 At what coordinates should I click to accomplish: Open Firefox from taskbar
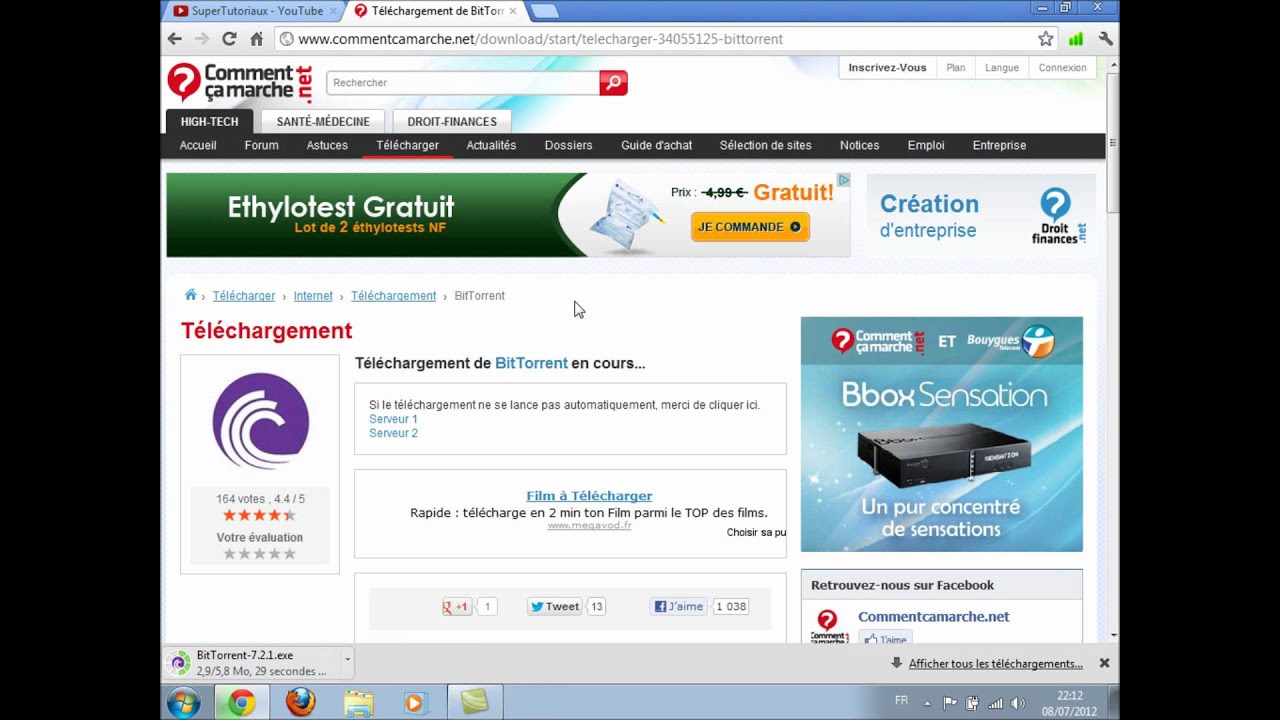pyautogui.click(x=300, y=703)
